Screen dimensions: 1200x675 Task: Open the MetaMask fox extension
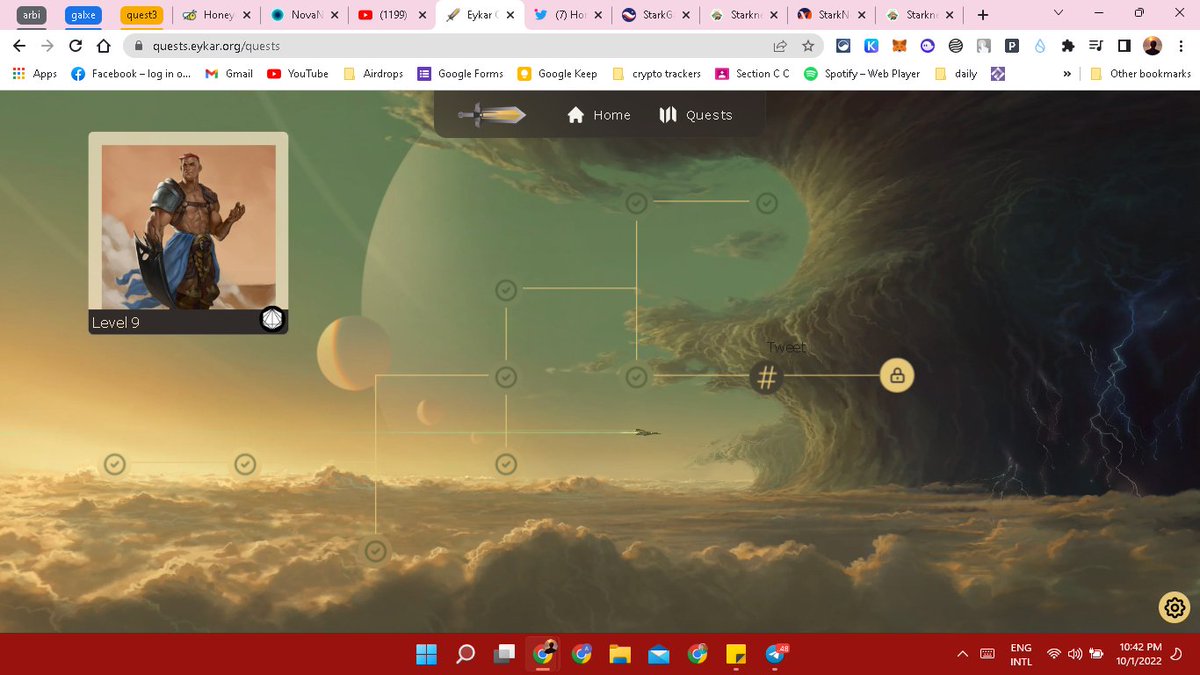pos(899,46)
